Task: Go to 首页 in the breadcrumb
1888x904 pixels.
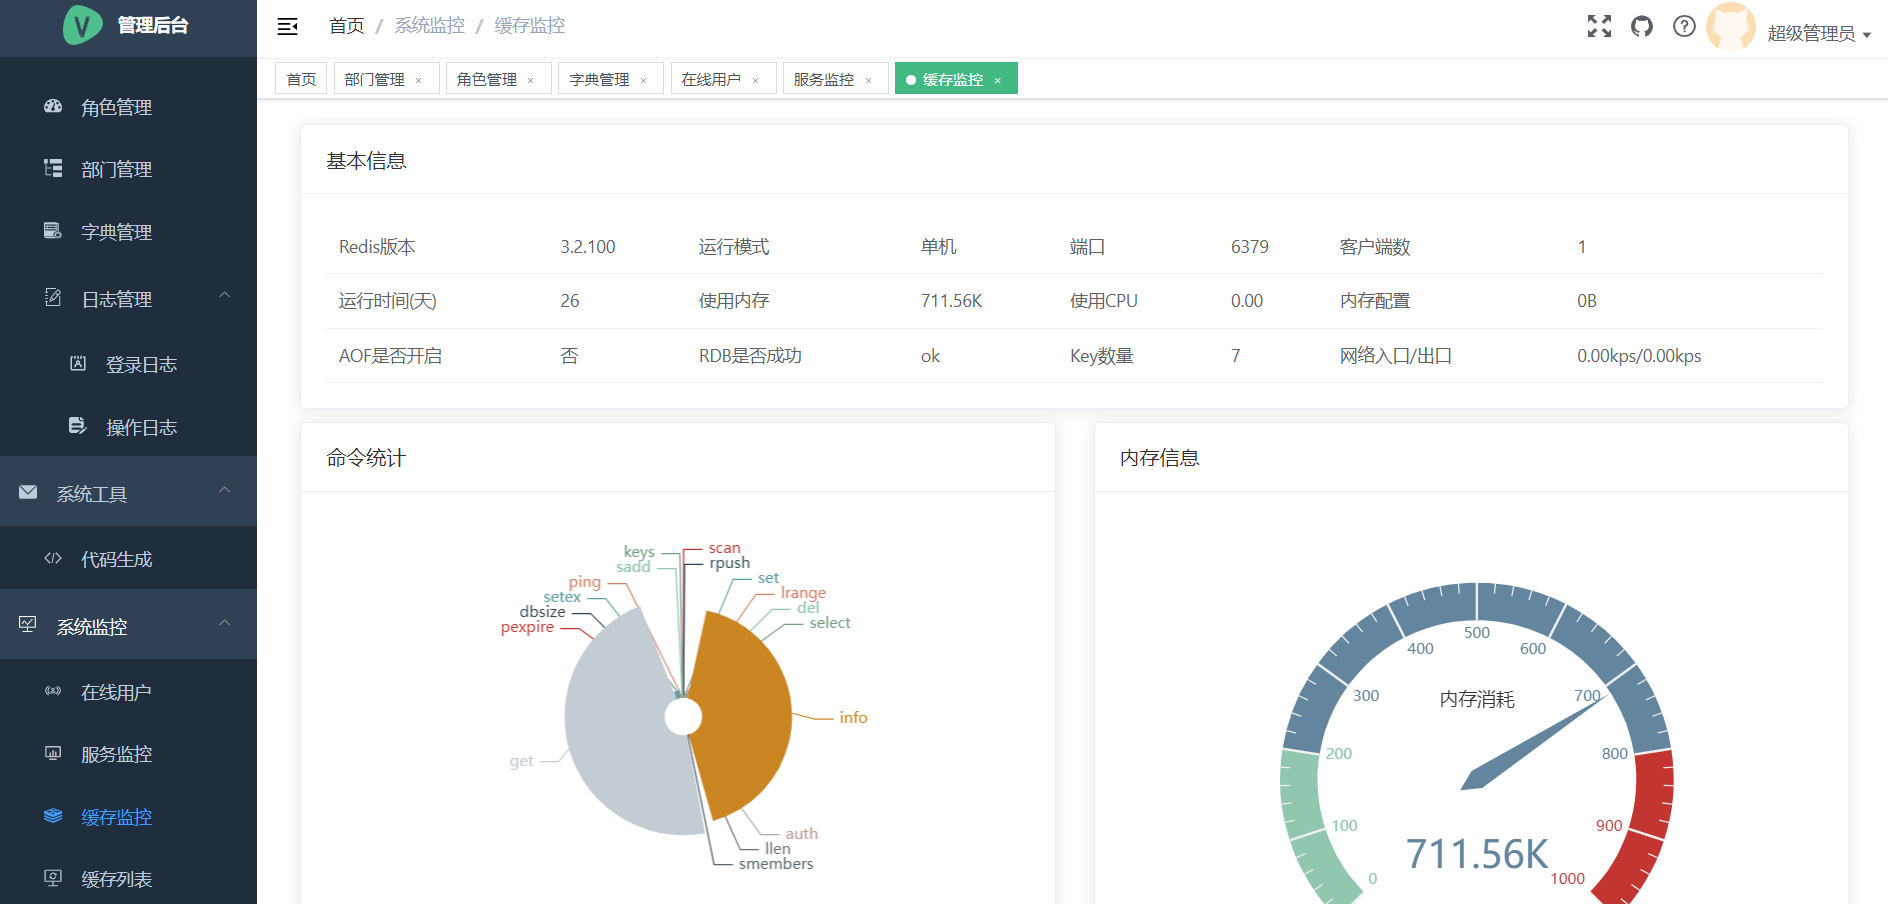Action: [x=347, y=26]
